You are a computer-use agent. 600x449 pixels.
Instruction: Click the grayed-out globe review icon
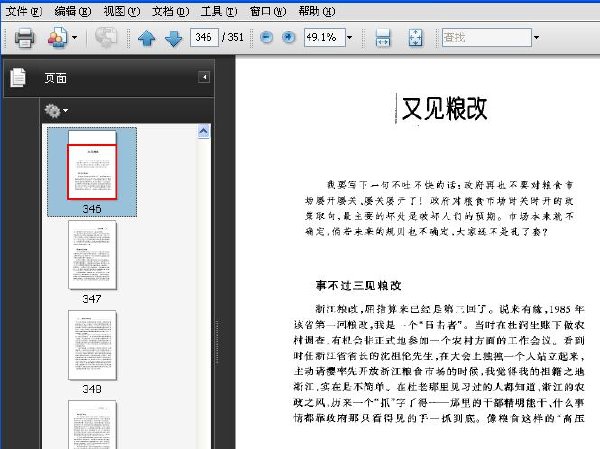(x=106, y=38)
